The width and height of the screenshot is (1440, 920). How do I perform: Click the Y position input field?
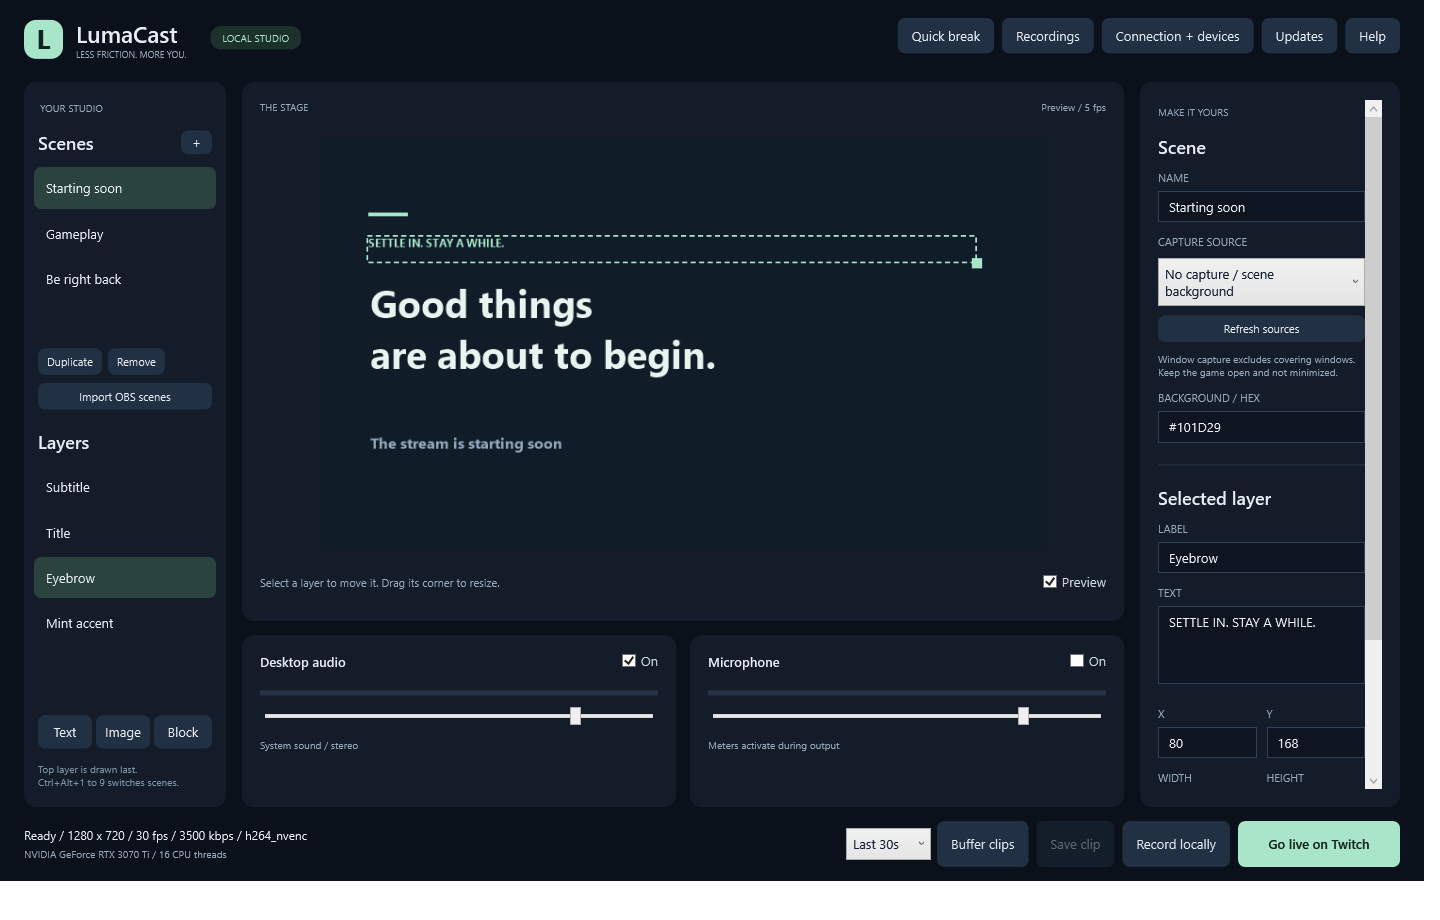click(1316, 743)
